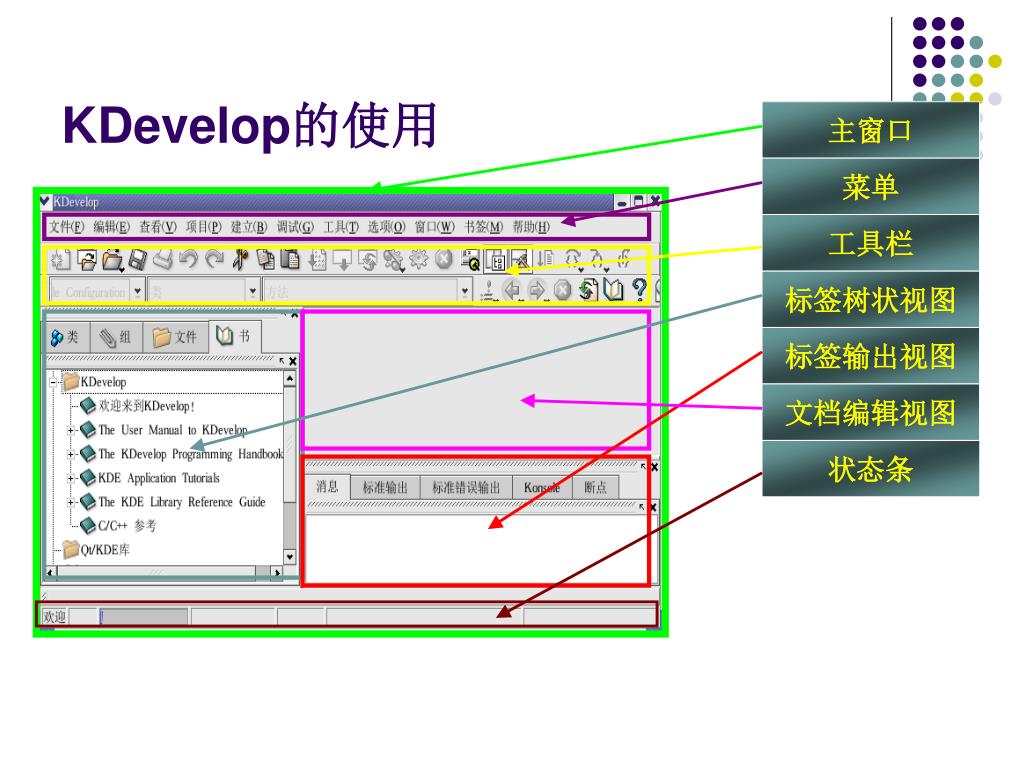The image size is (1024, 768).
Task: Click into the method combo field
Action: coord(361,291)
